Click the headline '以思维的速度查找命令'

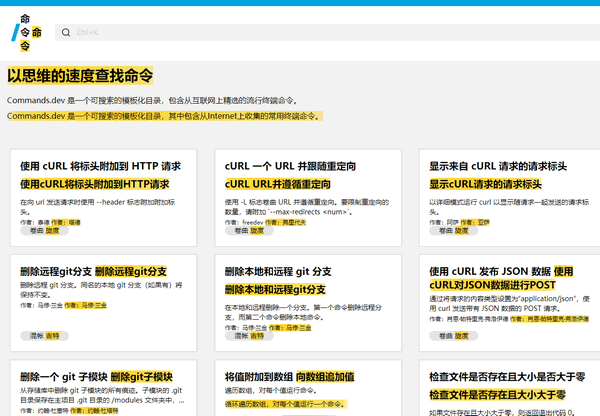[80, 75]
